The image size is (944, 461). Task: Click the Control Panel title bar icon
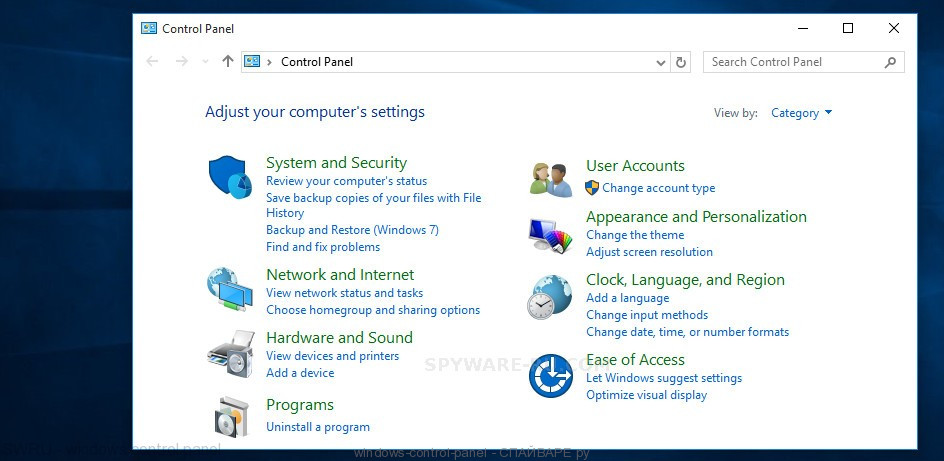click(149, 28)
